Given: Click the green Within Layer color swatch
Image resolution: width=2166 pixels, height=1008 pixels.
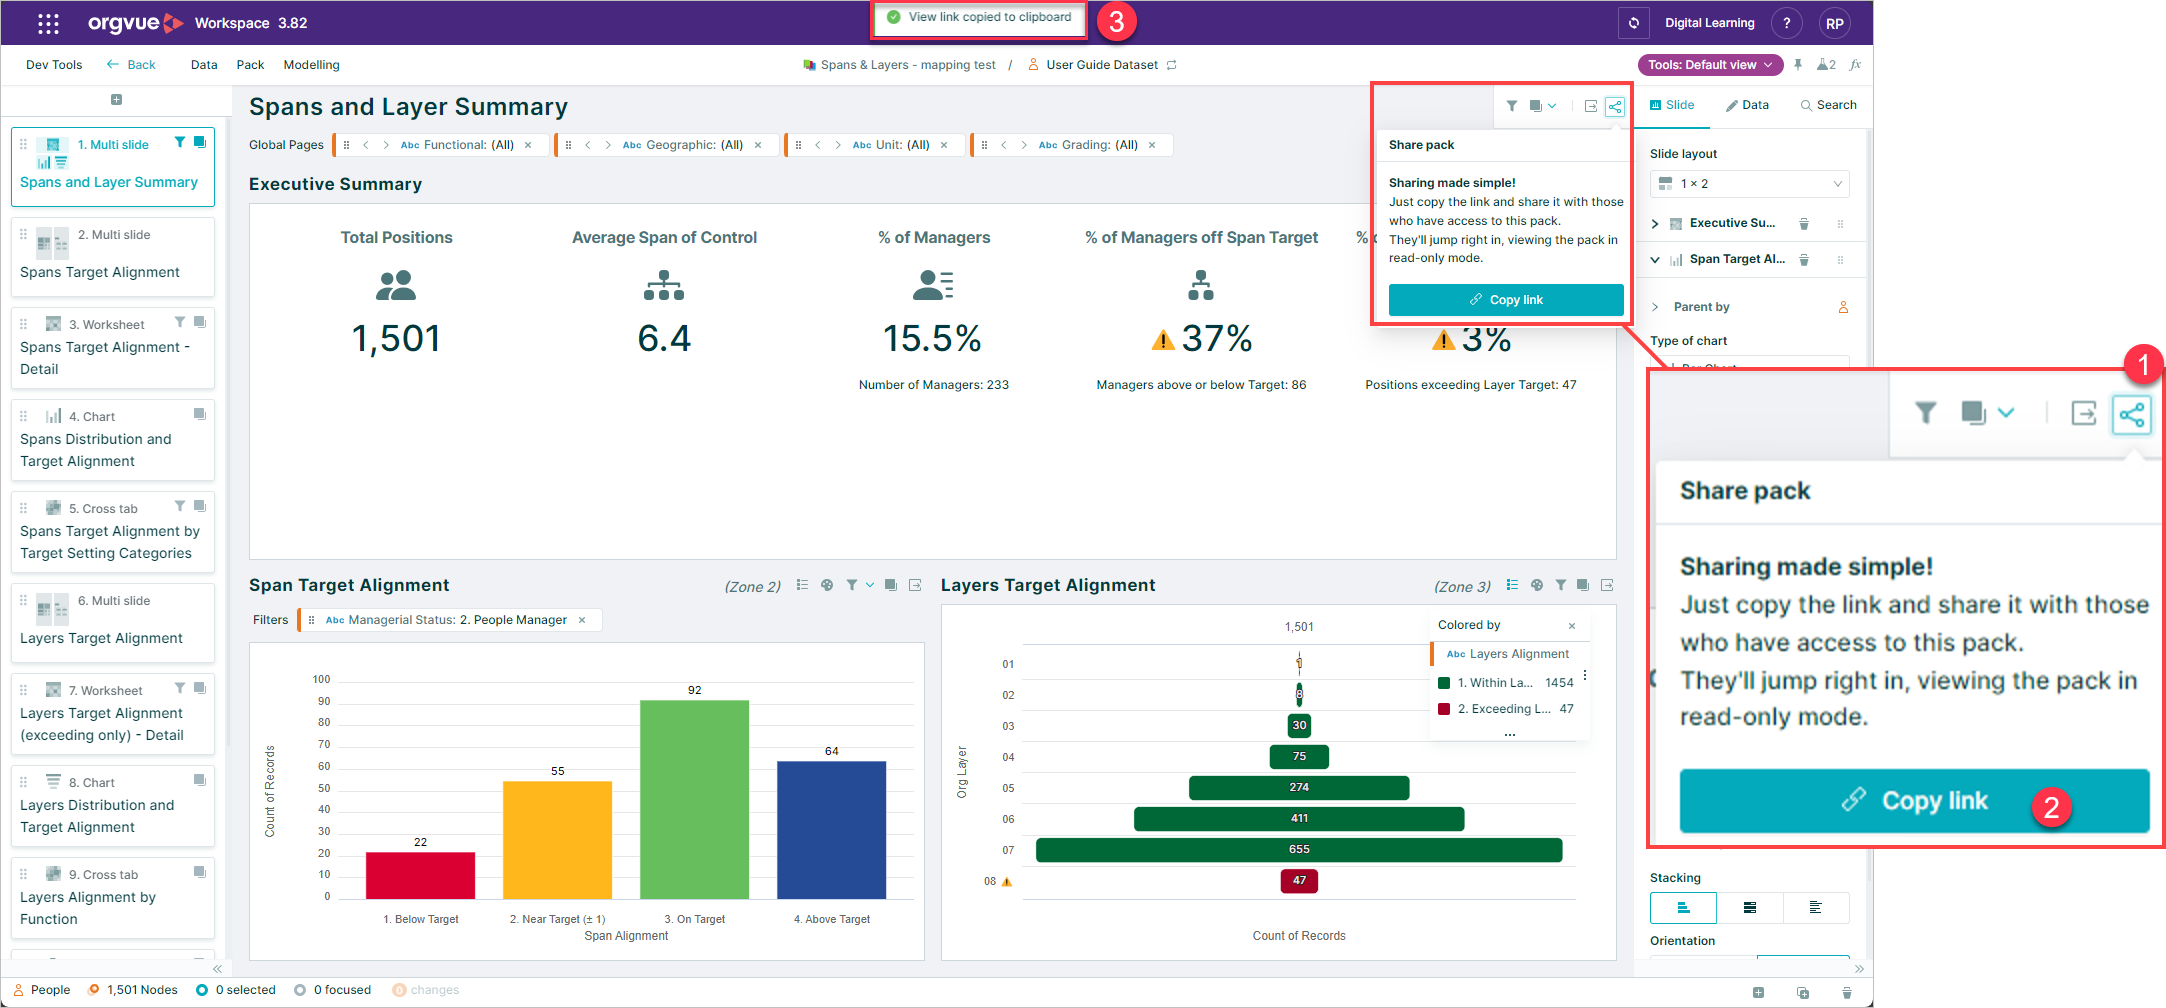Looking at the screenshot, I should [1443, 683].
